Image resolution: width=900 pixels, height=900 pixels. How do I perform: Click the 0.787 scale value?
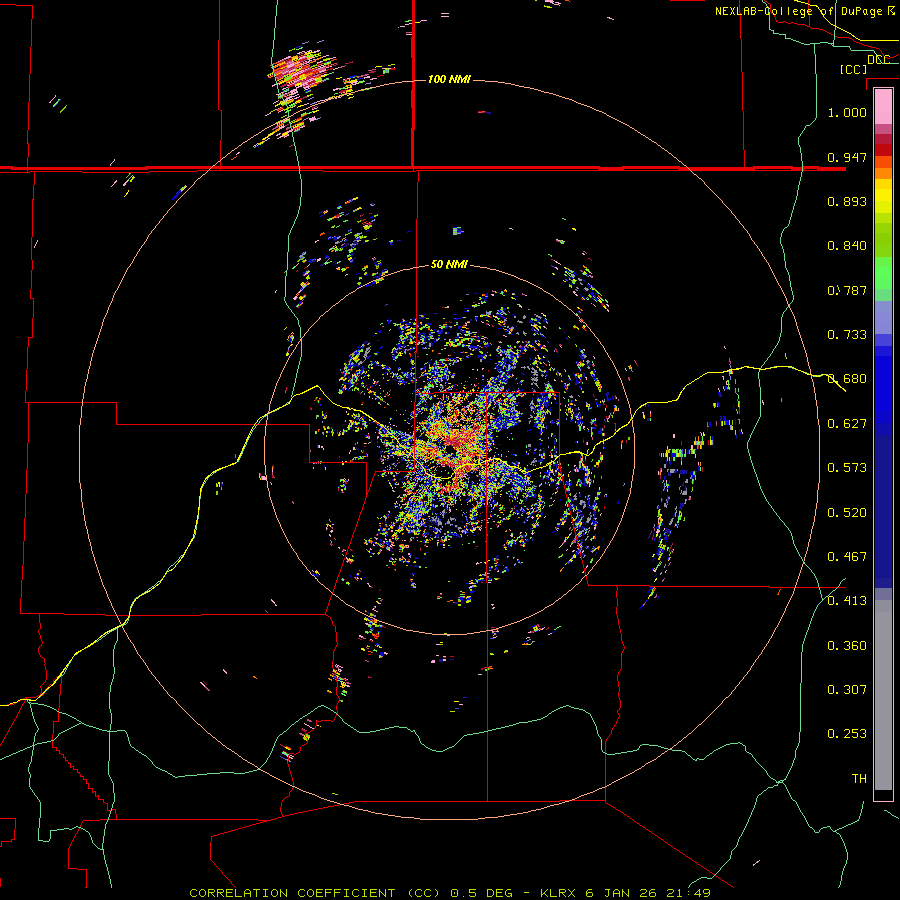[847, 290]
